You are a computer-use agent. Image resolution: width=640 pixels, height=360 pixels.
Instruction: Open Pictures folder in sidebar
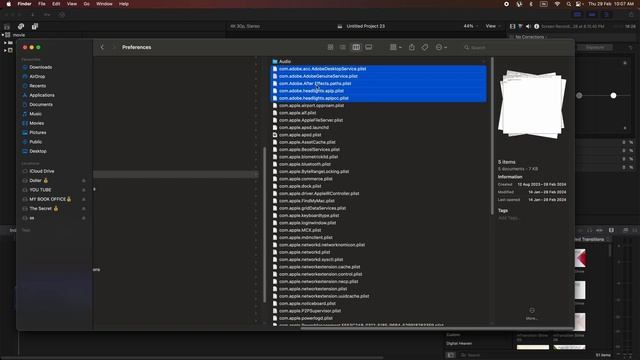point(38,133)
